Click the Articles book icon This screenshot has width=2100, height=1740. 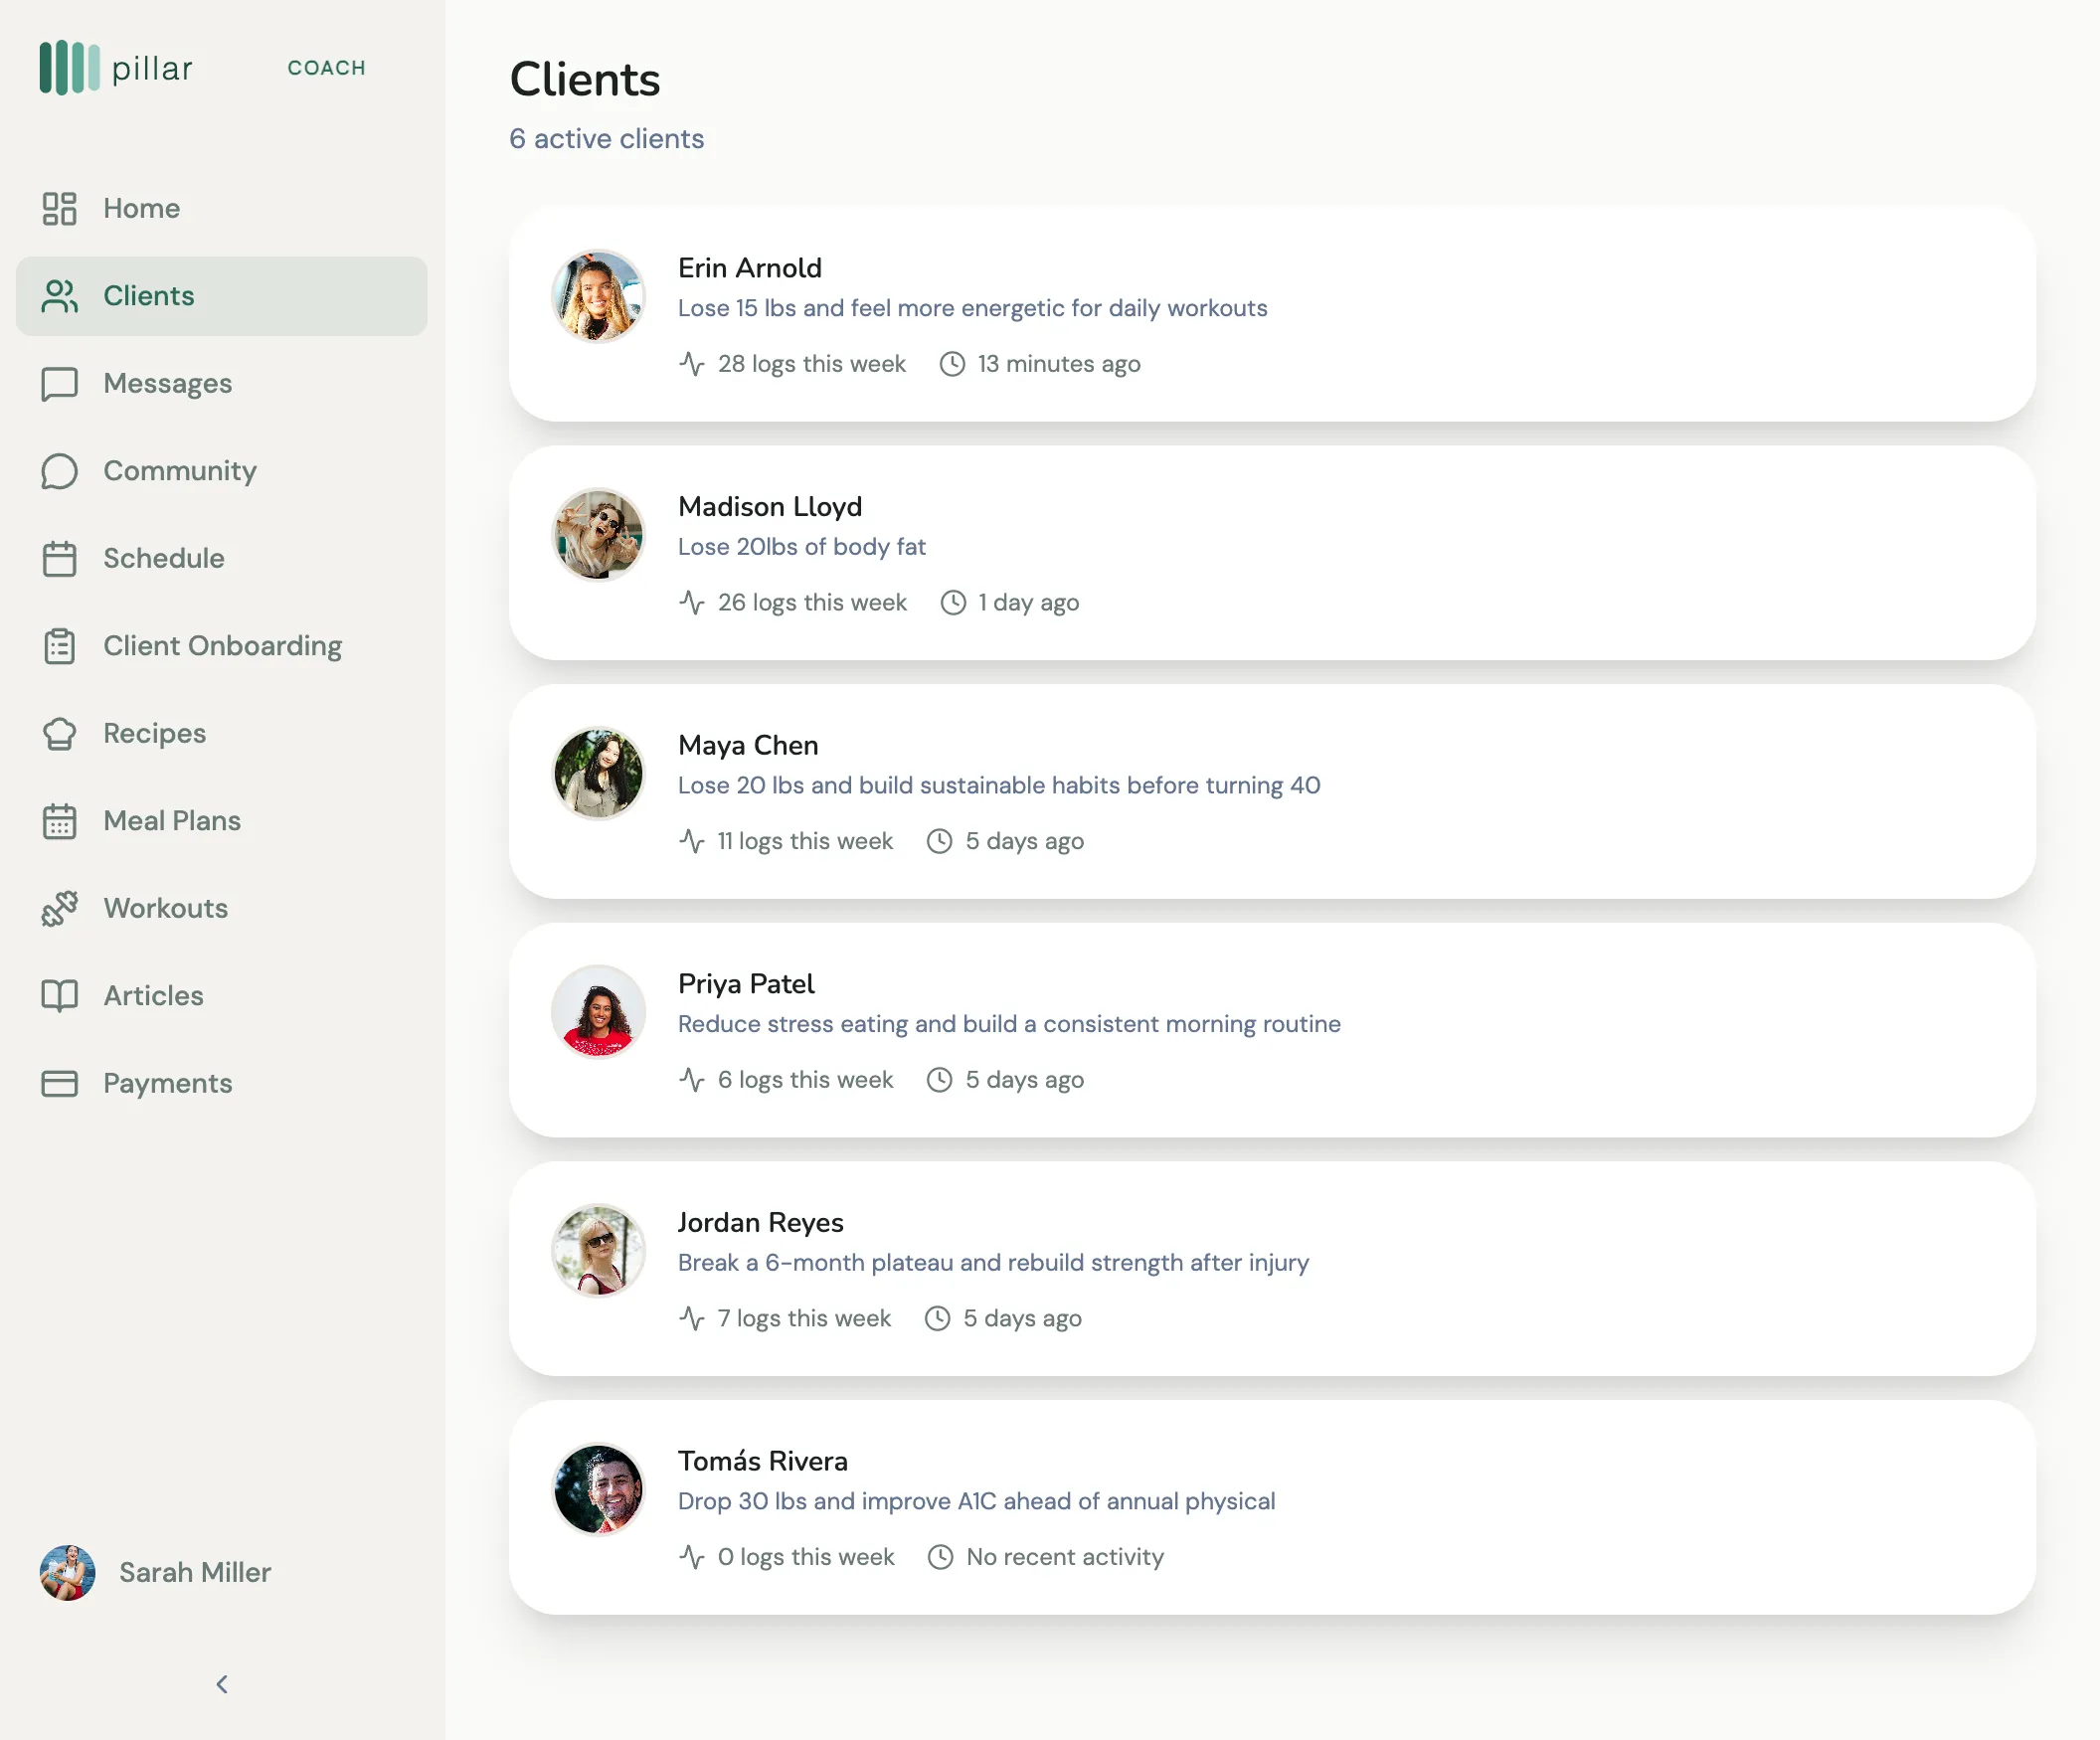pyautogui.click(x=59, y=996)
